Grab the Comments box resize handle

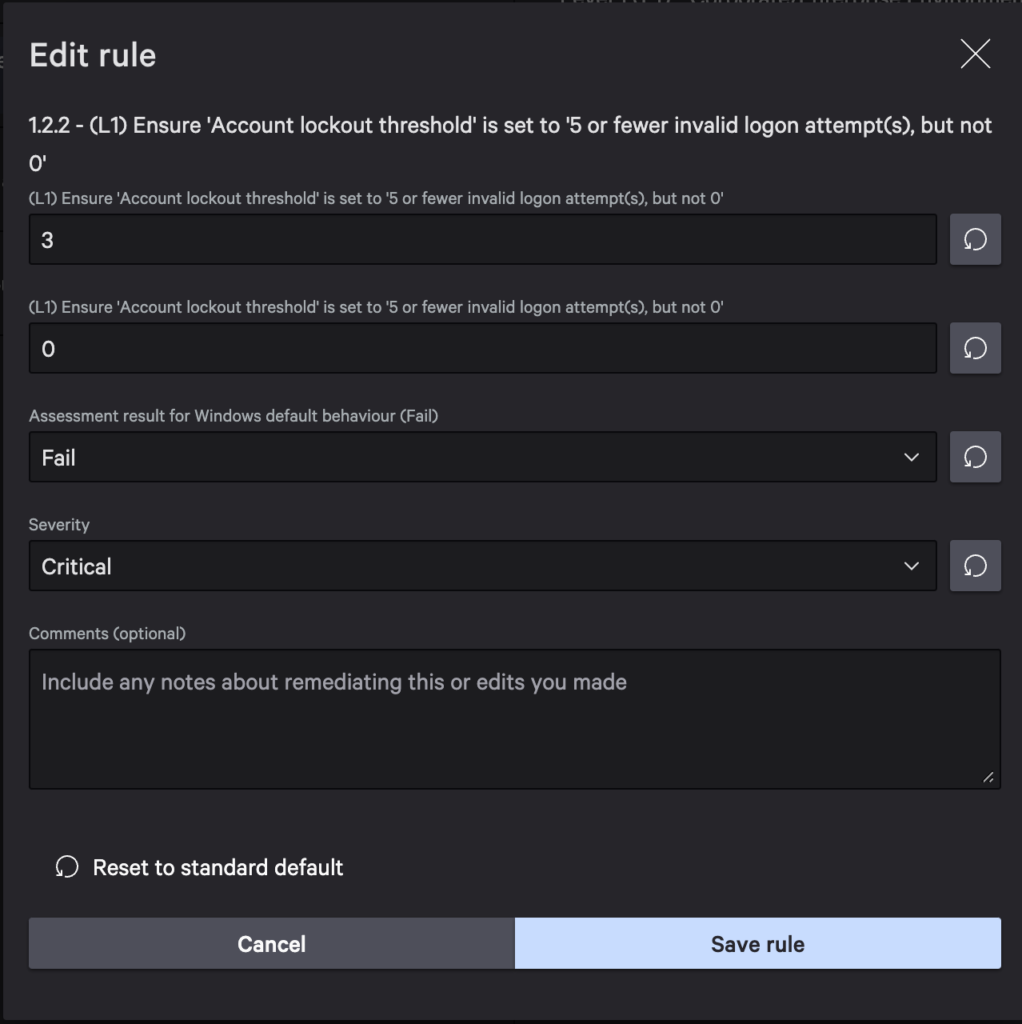tap(989, 777)
